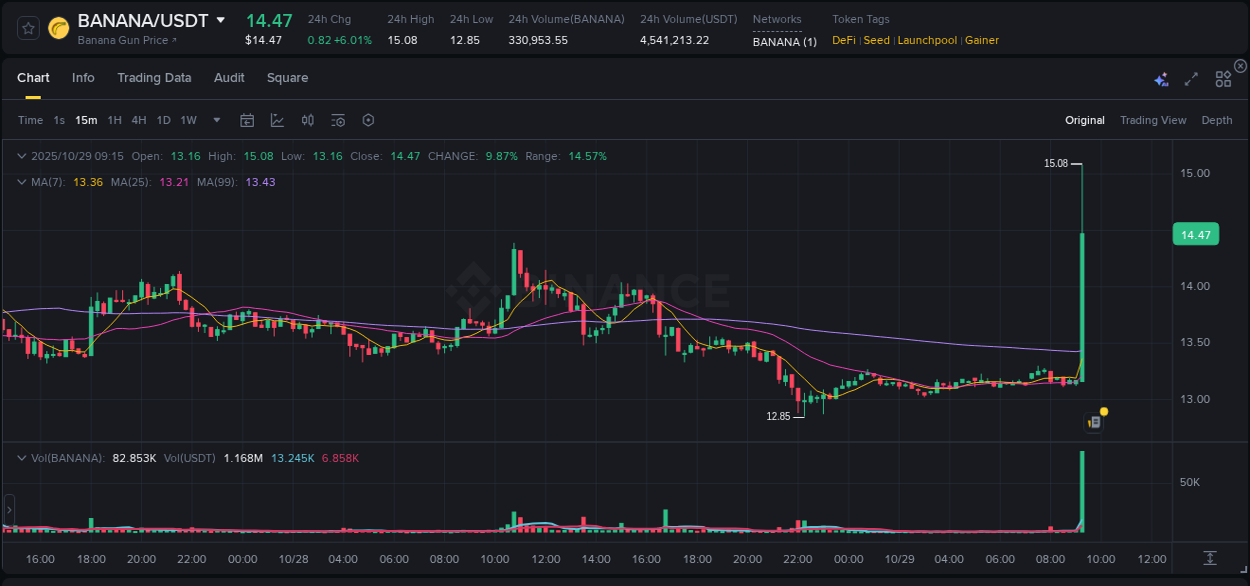Select the 1D timeframe button
Image resolution: width=1250 pixels, height=586 pixels.
point(163,120)
